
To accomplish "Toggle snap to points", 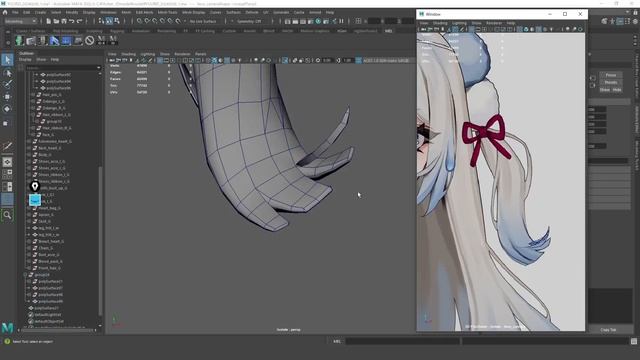I will (x=155, y=21).
